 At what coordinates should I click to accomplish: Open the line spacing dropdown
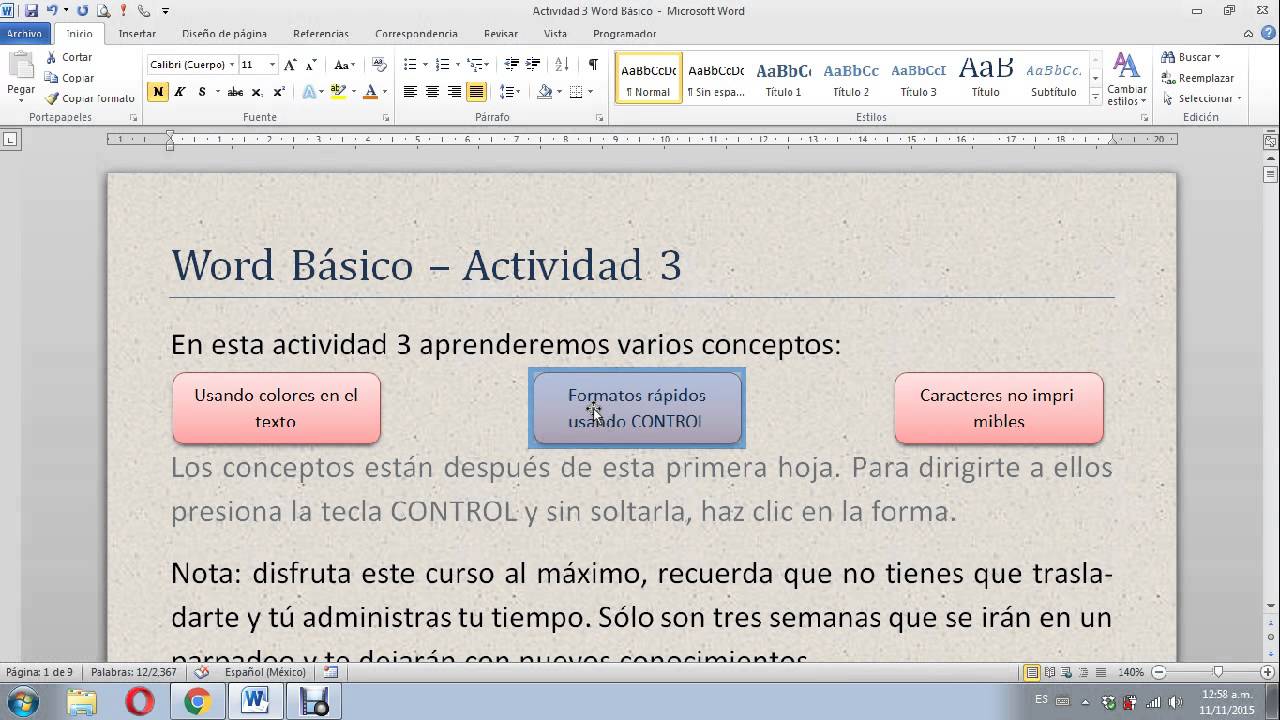click(511, 92)
